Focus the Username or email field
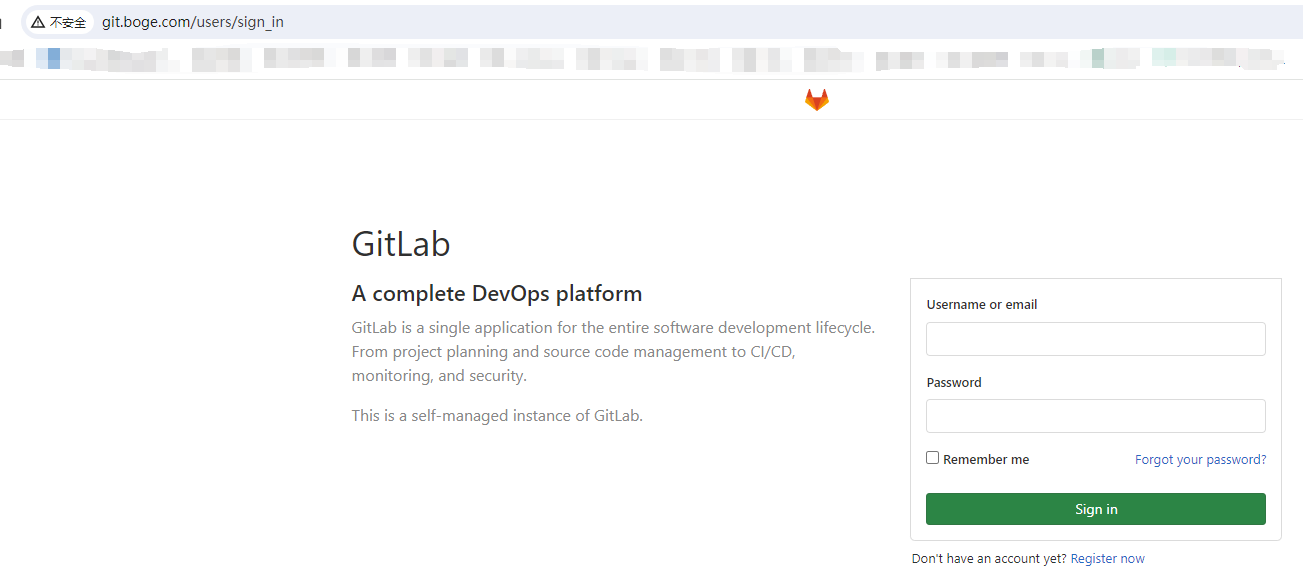Image resolution: width=1303 pixels, height=588 pixels. coord(1096,339)
